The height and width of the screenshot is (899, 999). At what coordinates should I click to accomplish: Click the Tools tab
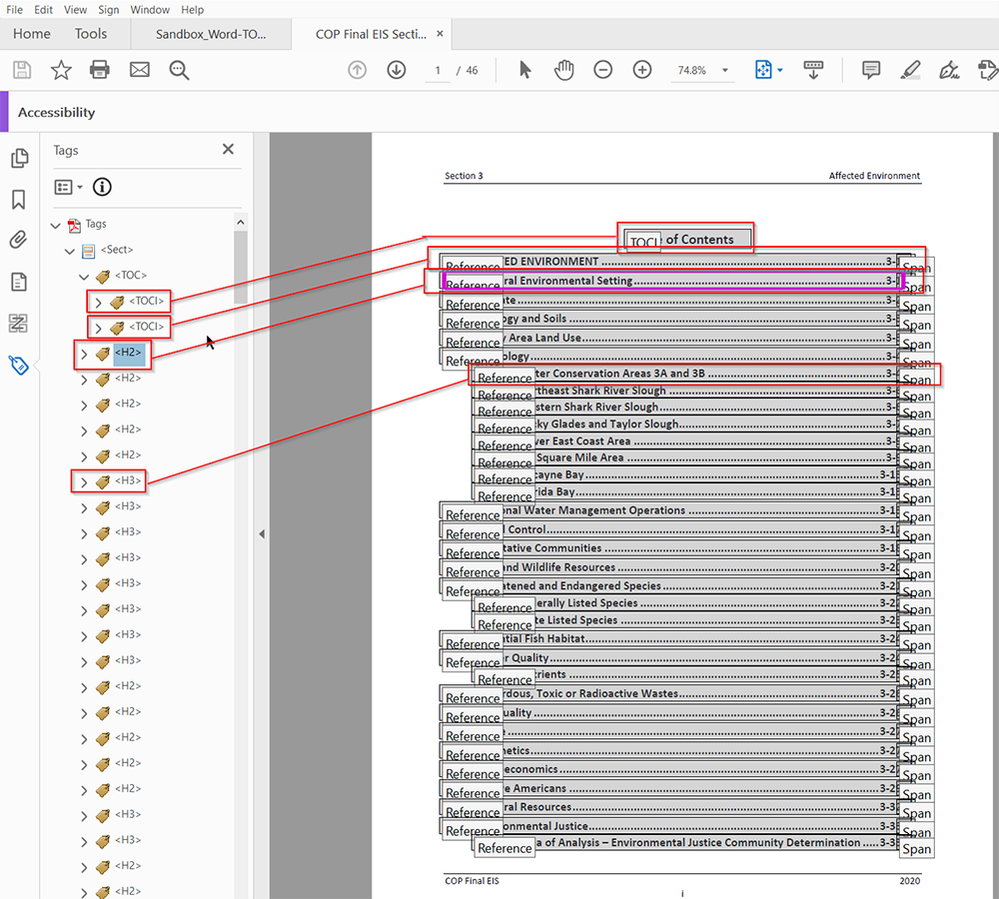[91, 34]
